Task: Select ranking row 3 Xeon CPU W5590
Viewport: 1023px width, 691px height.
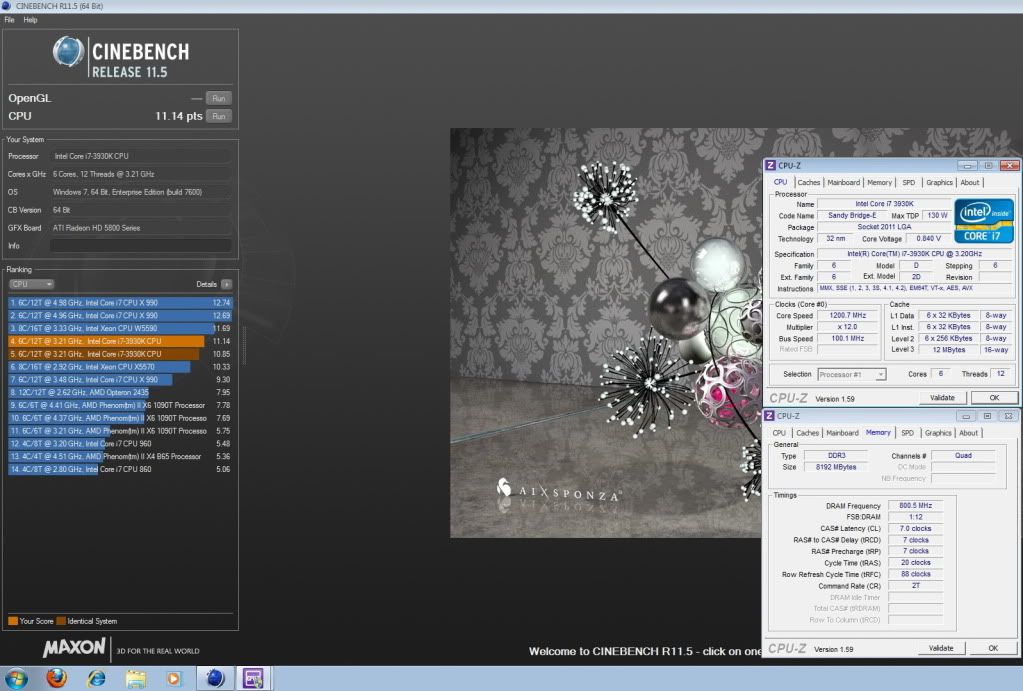Action: 120,328
